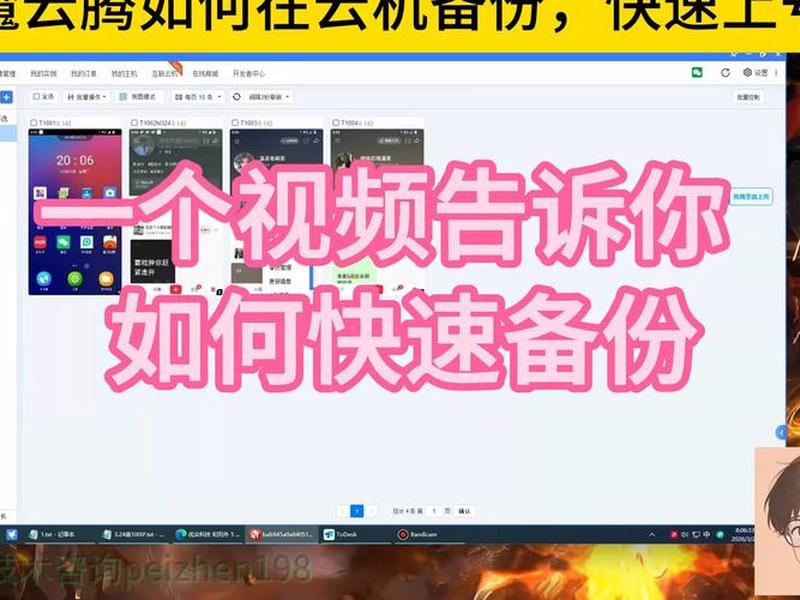Open the 每页 10 条 page-size dropdown
800x600 pixels.
[198, 96]
